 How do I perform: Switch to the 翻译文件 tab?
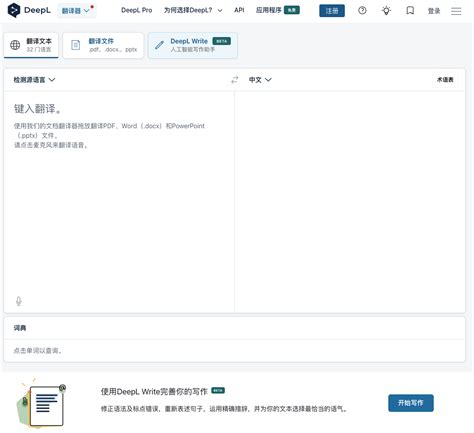(103, 45)
